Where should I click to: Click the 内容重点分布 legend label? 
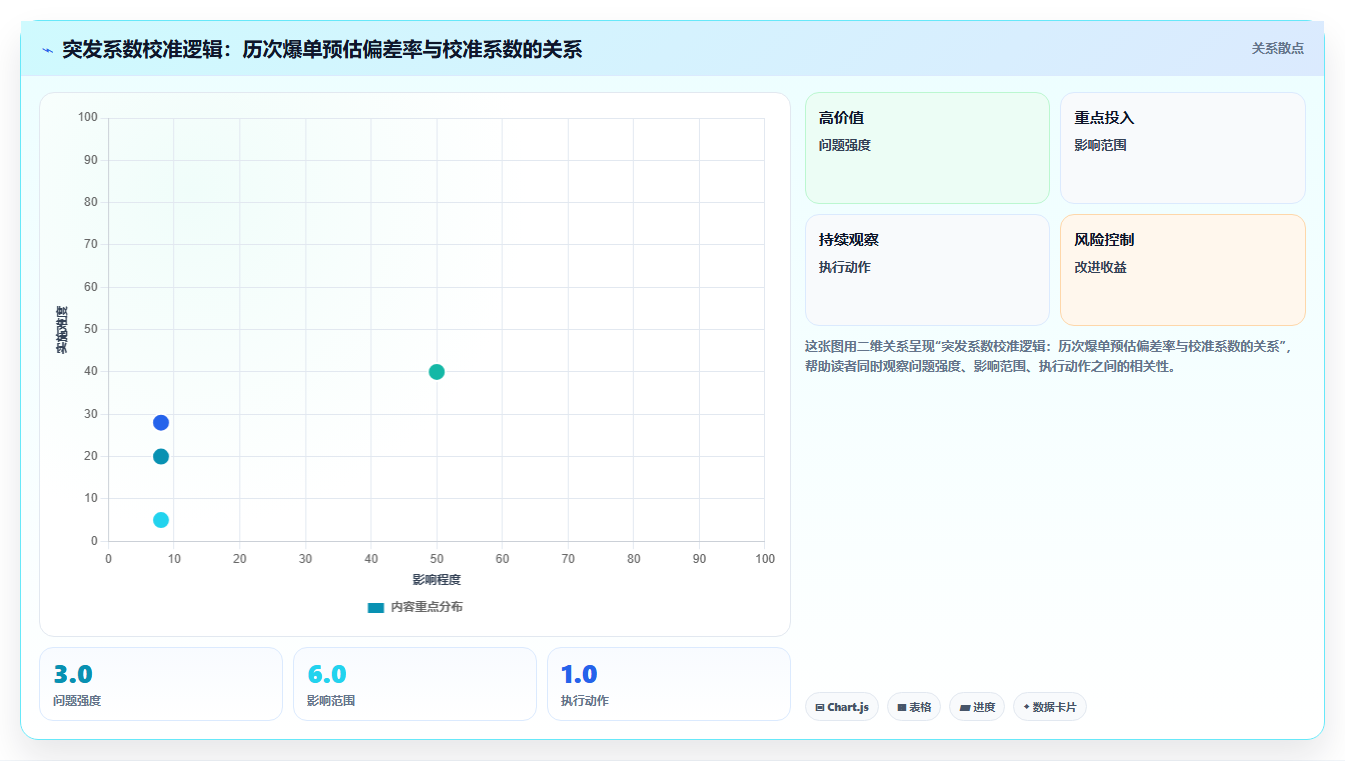click(x=427, y=607)
